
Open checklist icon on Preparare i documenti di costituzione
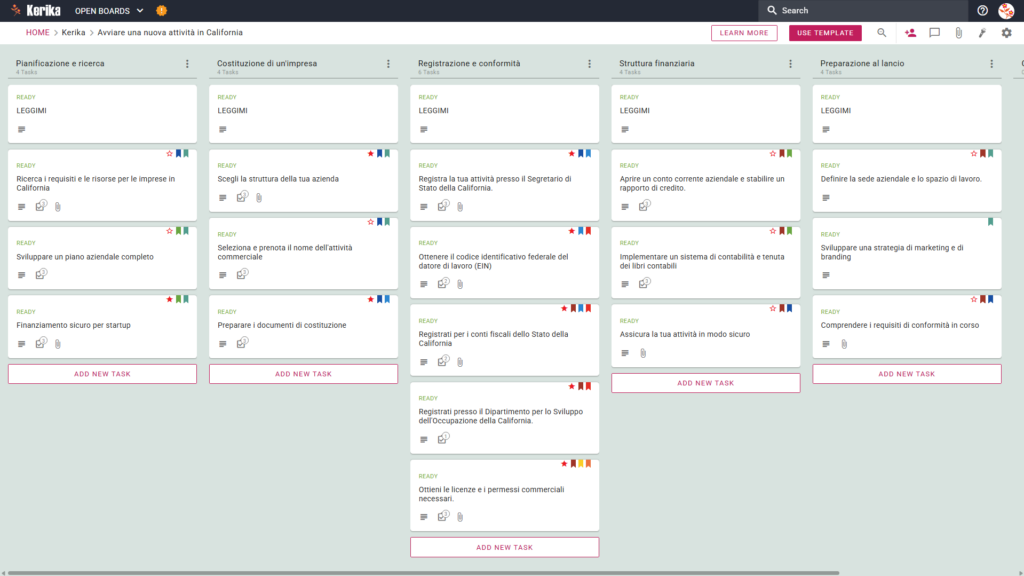242,343
